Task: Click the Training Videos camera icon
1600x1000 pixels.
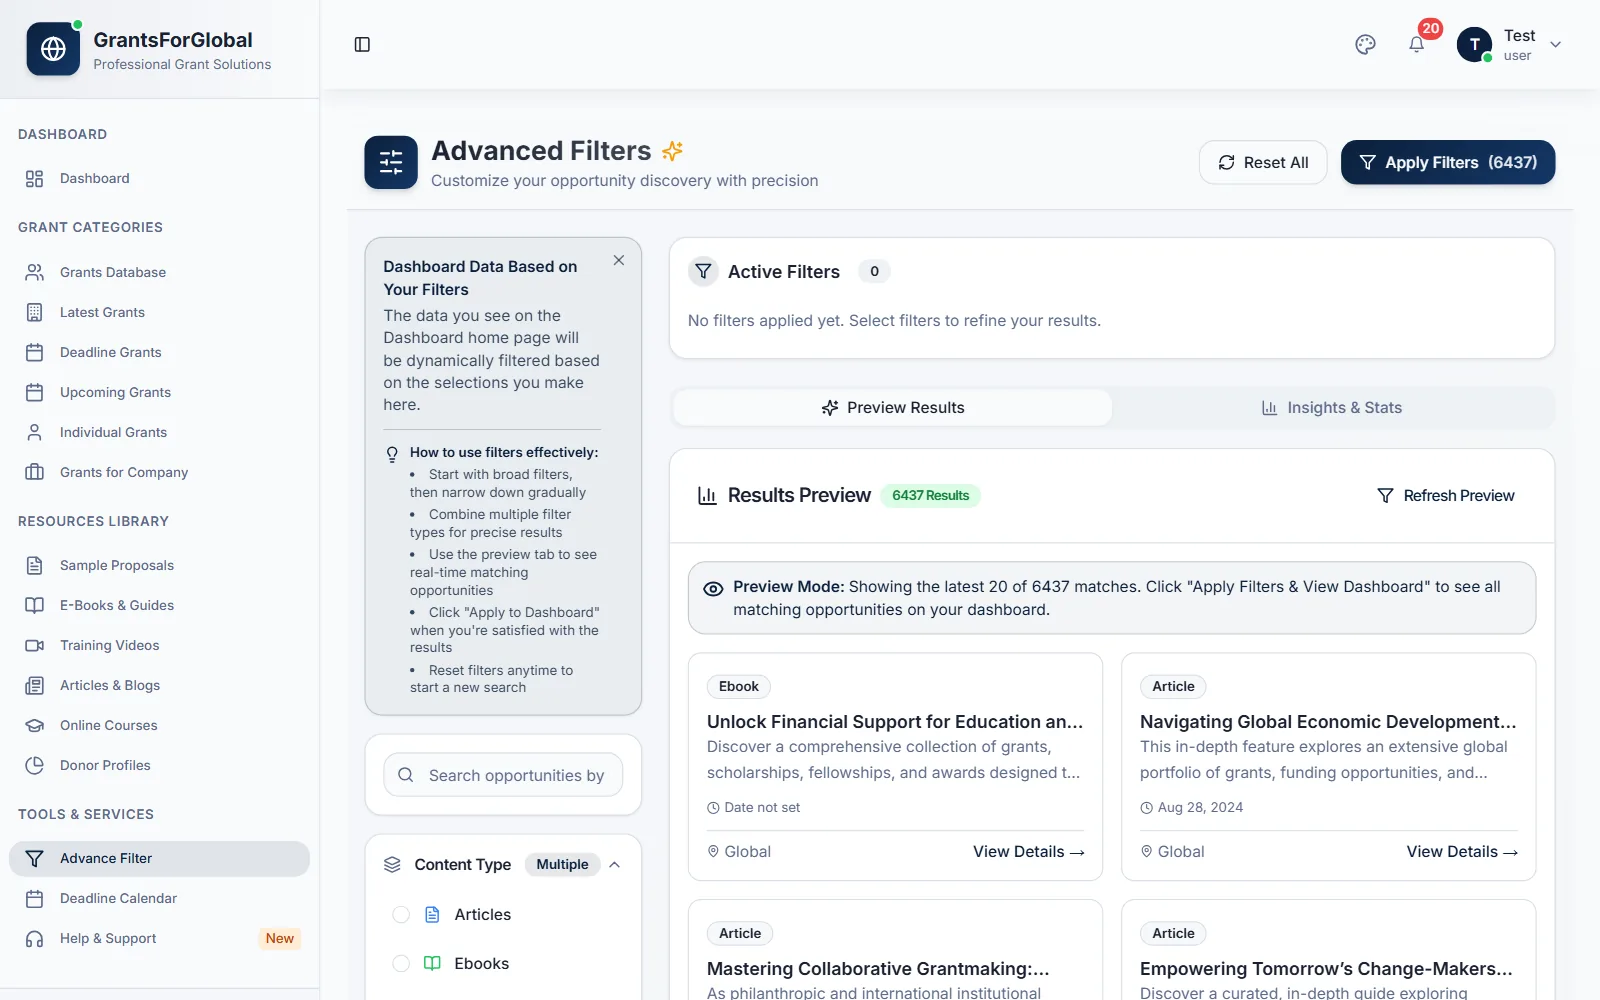Action: (35, 645)
